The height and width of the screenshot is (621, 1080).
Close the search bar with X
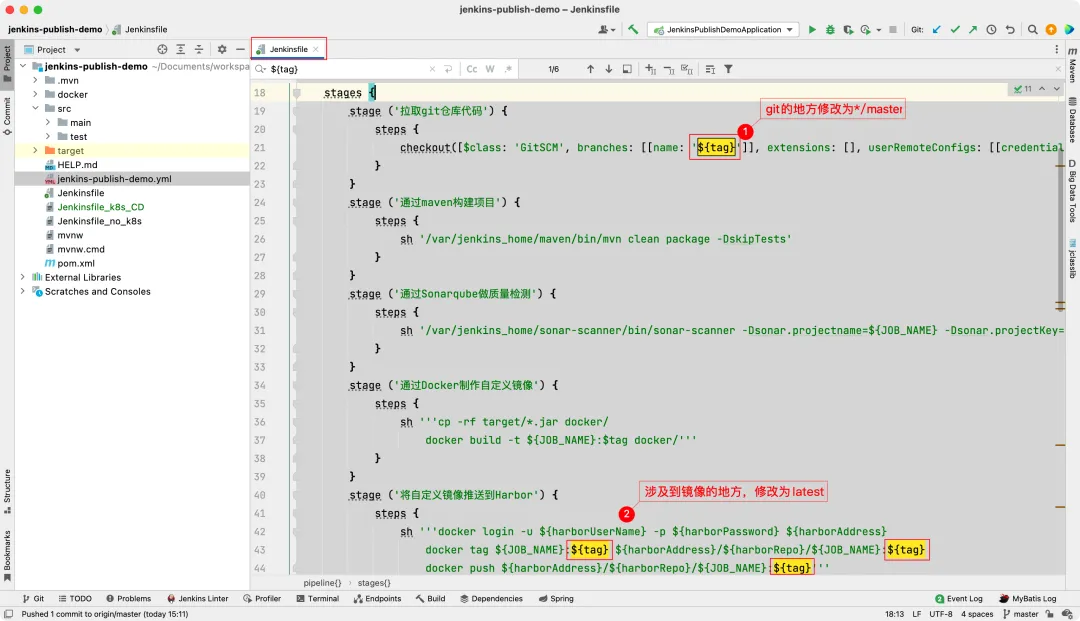pos(1058,69)
